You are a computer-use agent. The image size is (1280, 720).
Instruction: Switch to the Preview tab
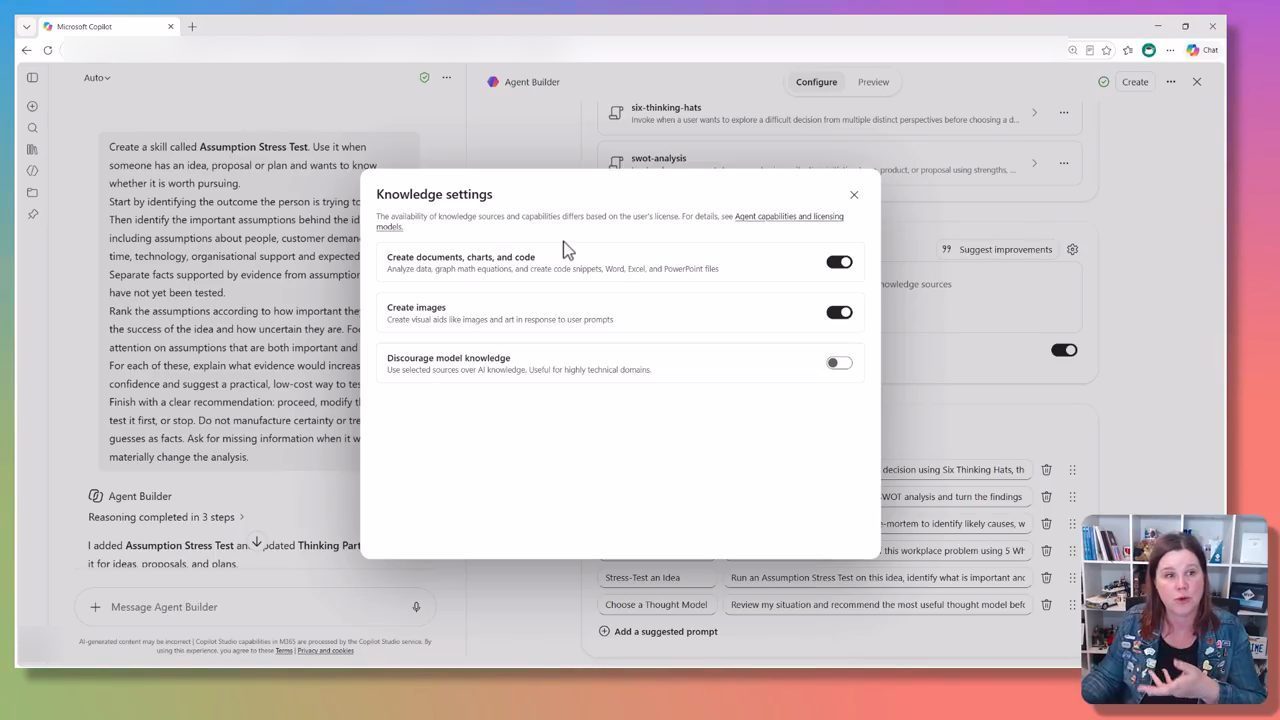[x=873, y=82]
